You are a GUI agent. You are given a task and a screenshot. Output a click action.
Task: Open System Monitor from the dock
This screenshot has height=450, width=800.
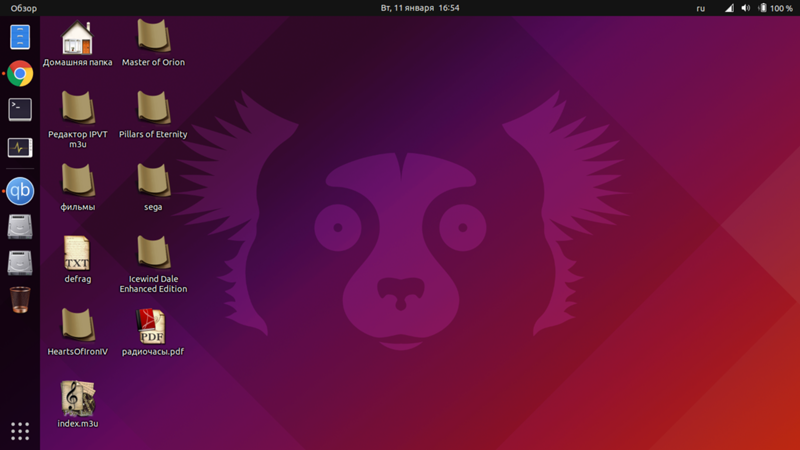(x=20, y=147)
